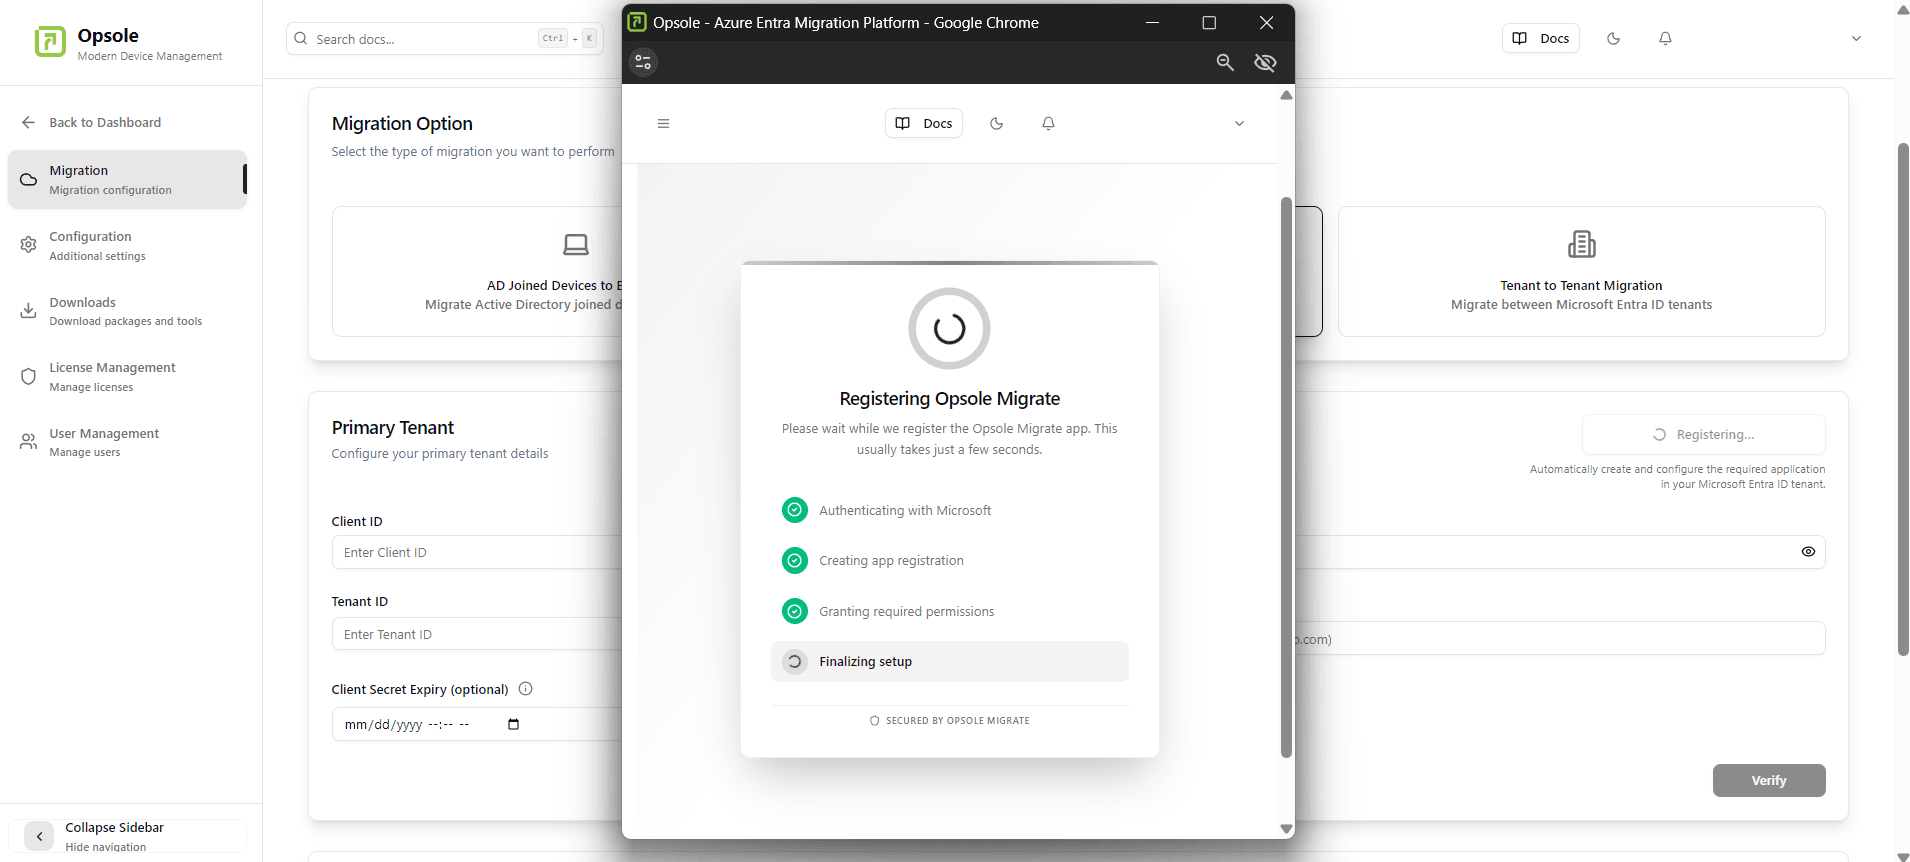Open Downloads packages and tools
The height and width of the screenshot is (862, 1910).
tap(127, 311)
